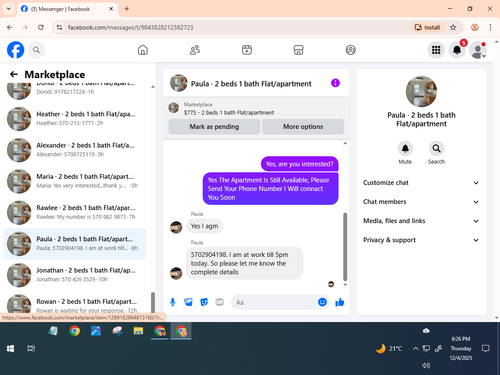Open the account profile menu
This screenshot has height=375, width=500.
tap(478, 50)
